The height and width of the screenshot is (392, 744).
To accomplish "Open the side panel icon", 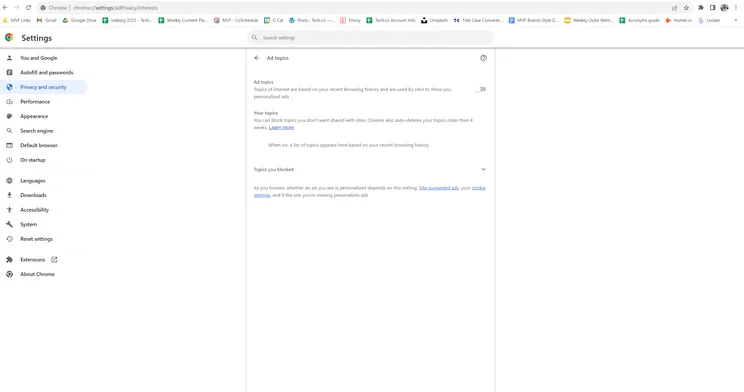I will click(712, 8).
